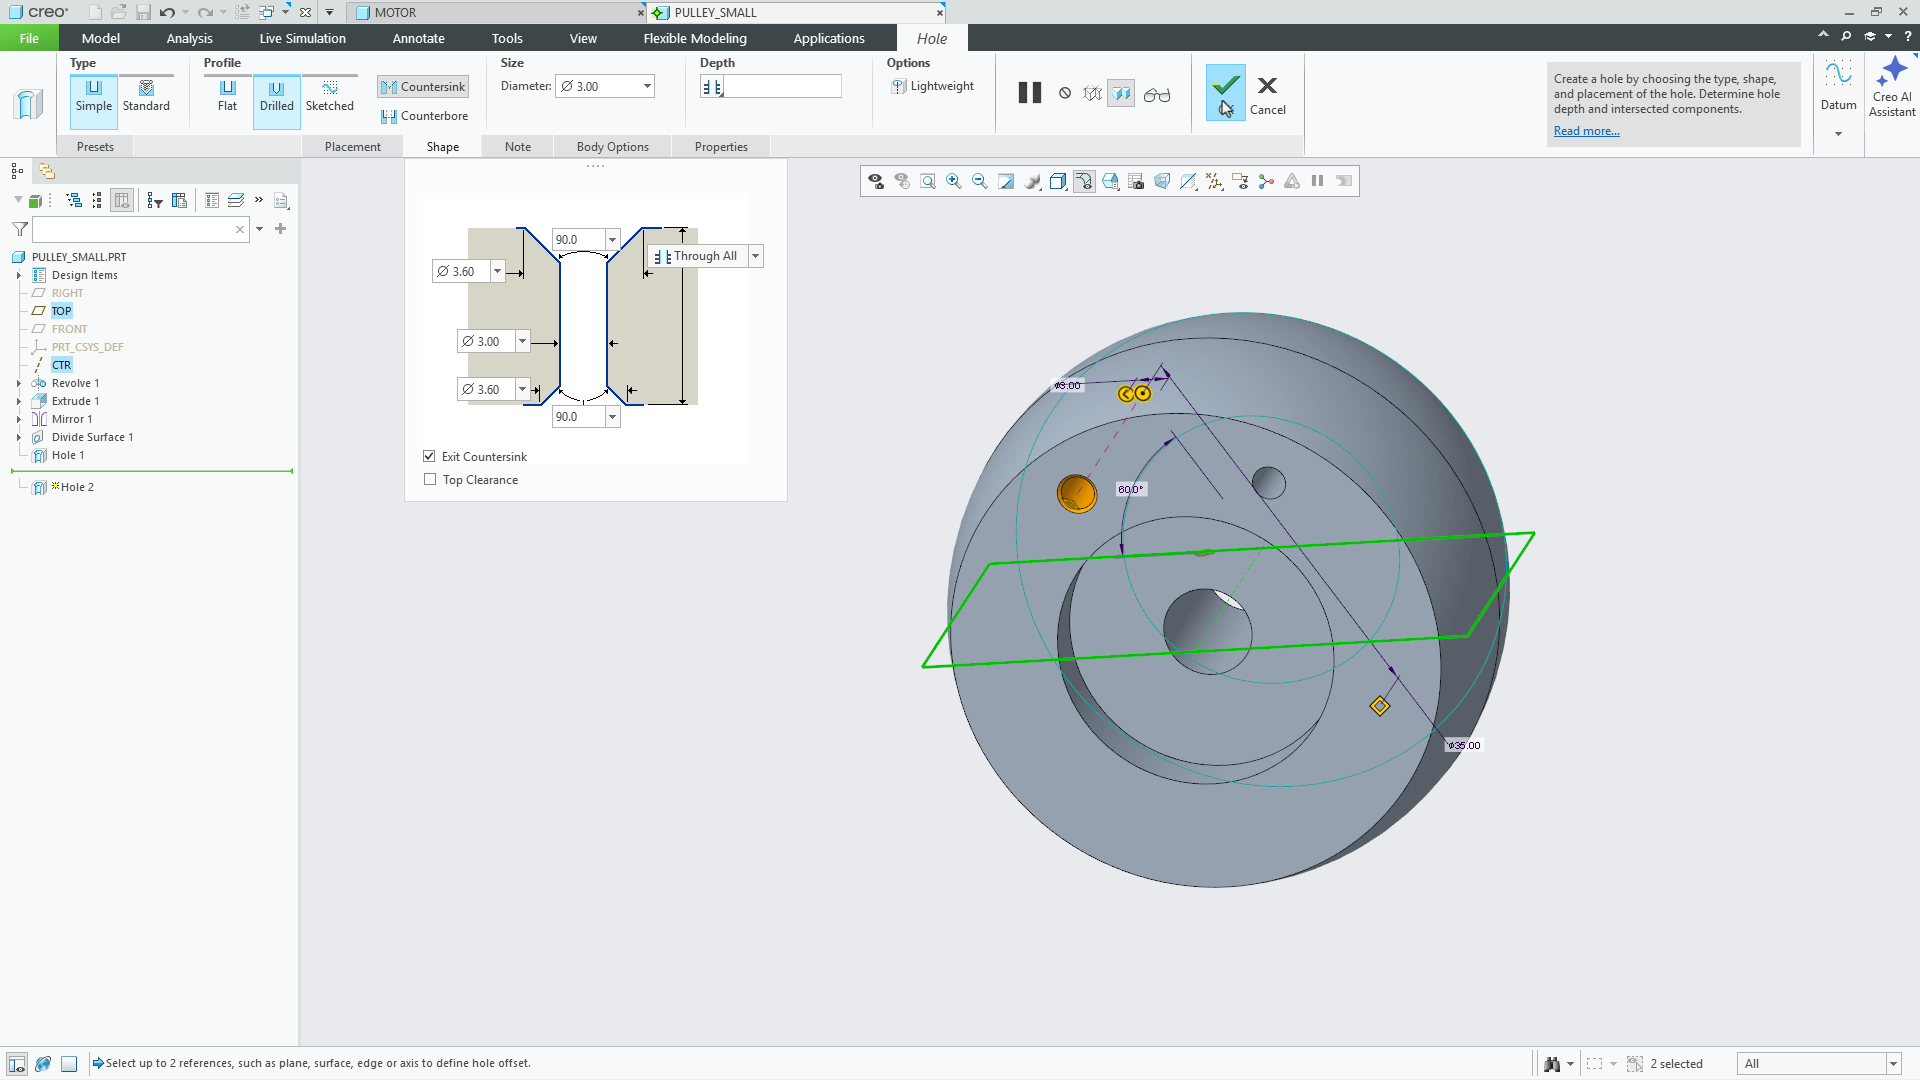Image resolution: width=1920 pixels, height=1080 pixels.
Task: Expand the Divide Surface 1 tree node
Action: point(18,437)
